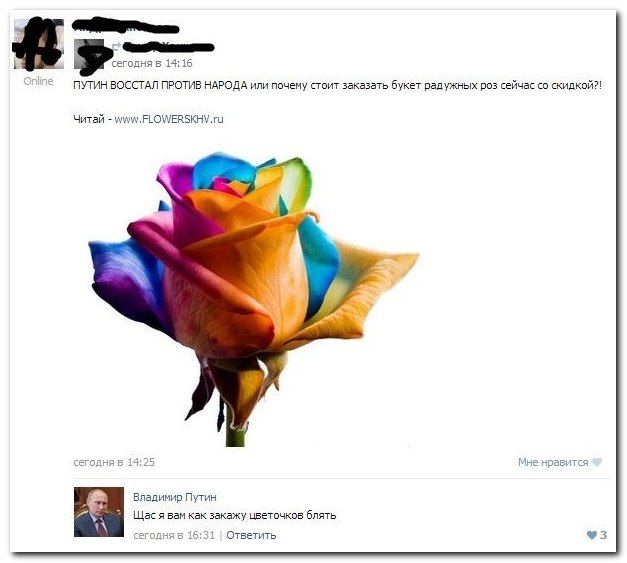Click the сегодня в 14:16 timestamp
The width and height of the screenshot is (627, 563).
152,63
